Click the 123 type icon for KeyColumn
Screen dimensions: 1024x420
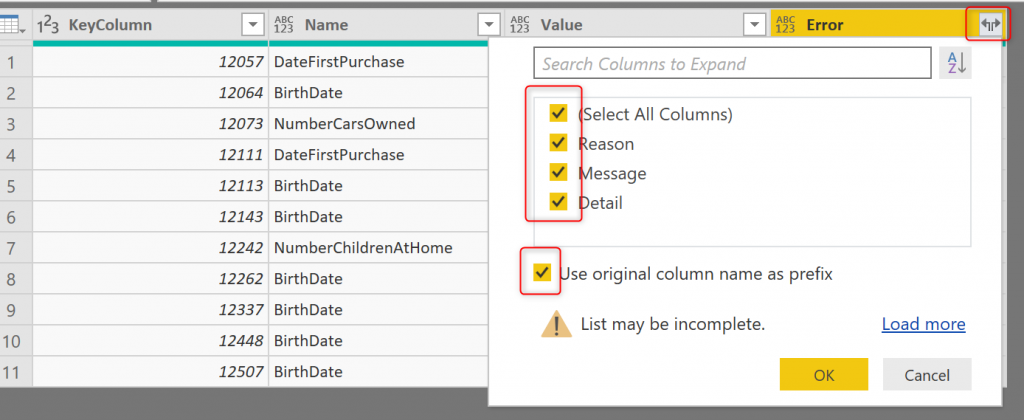[49, 25]
